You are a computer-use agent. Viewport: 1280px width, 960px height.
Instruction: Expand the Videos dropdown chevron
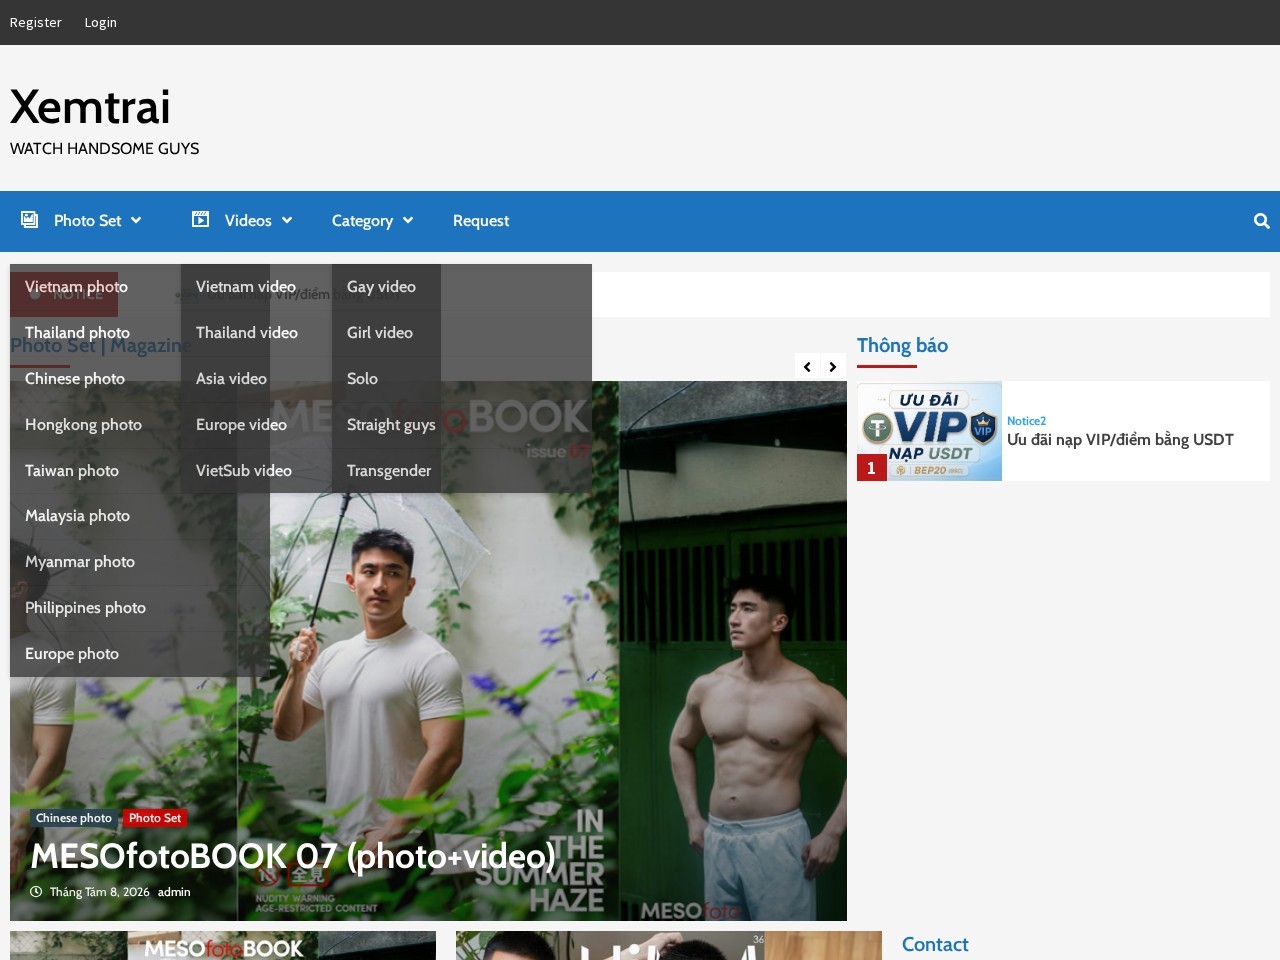coord(287,221)
